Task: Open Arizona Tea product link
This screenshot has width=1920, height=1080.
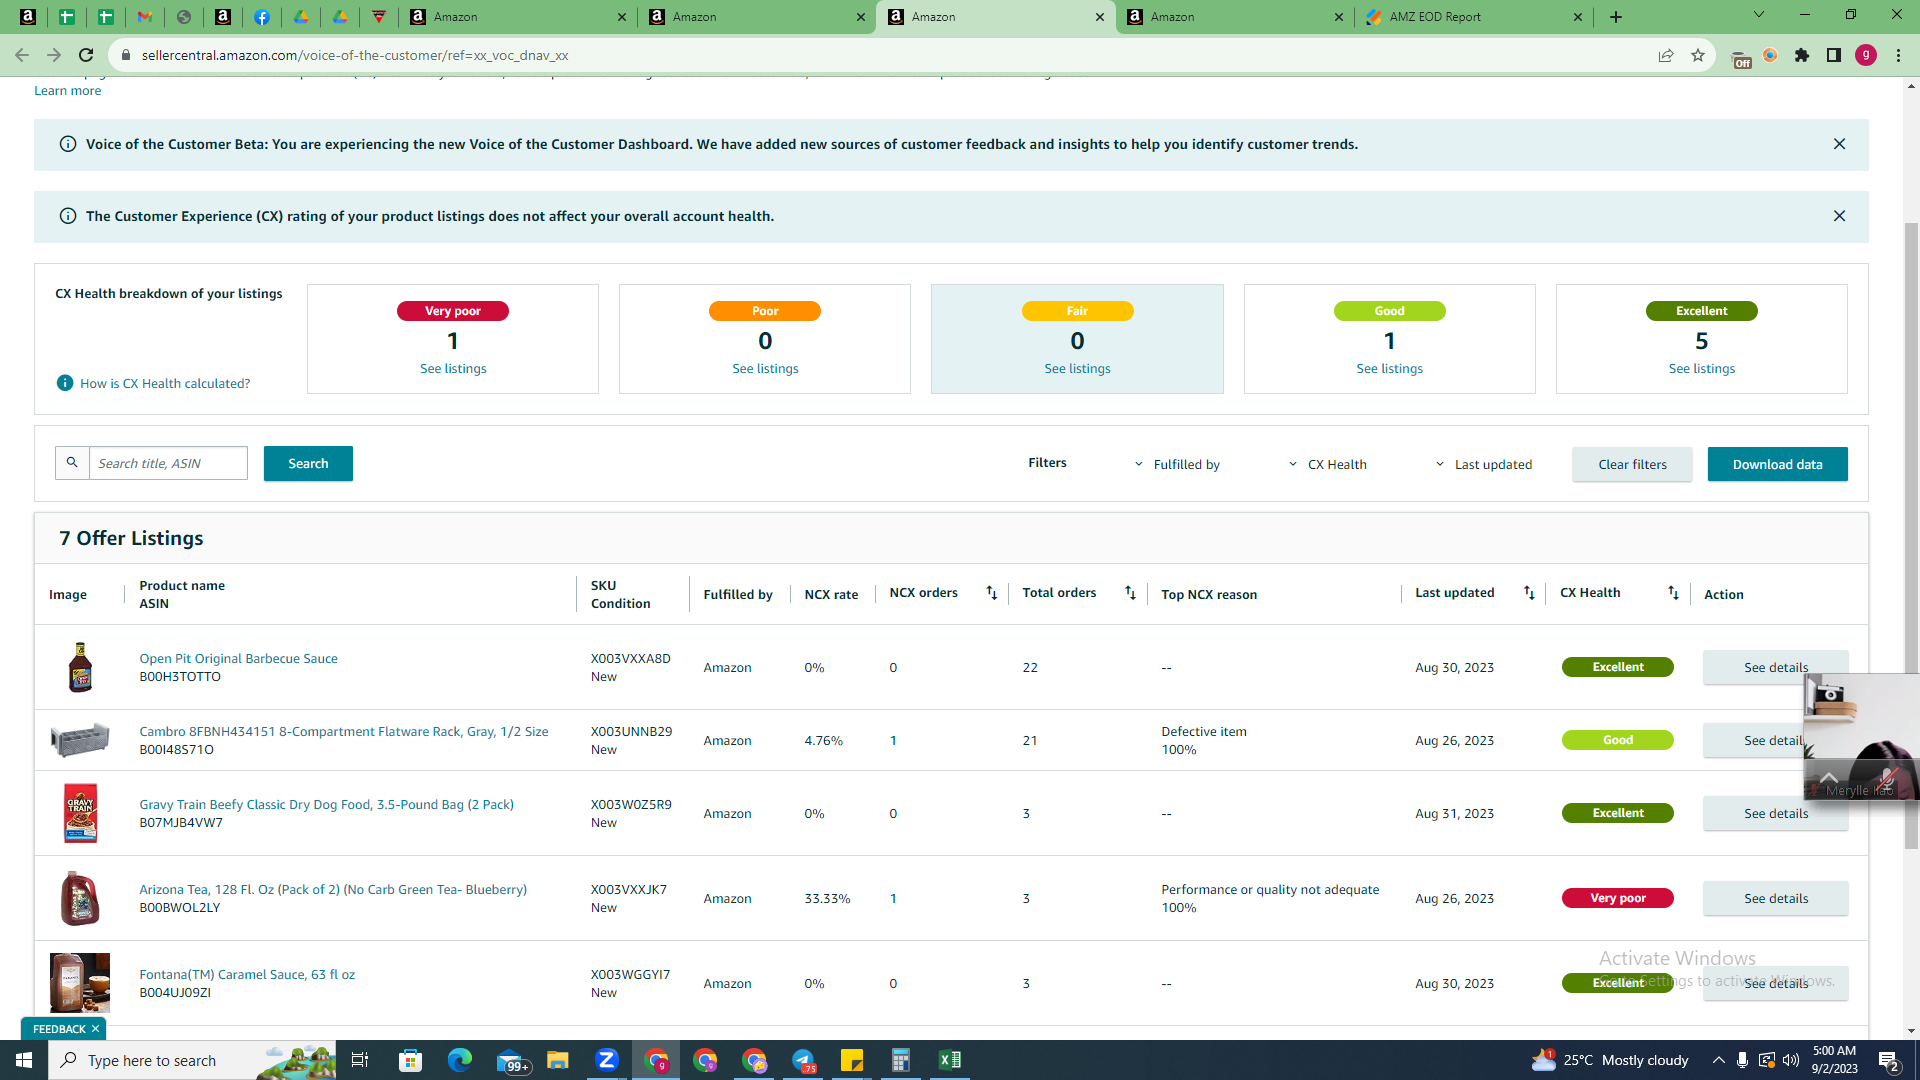Action: tap(333, 889)
